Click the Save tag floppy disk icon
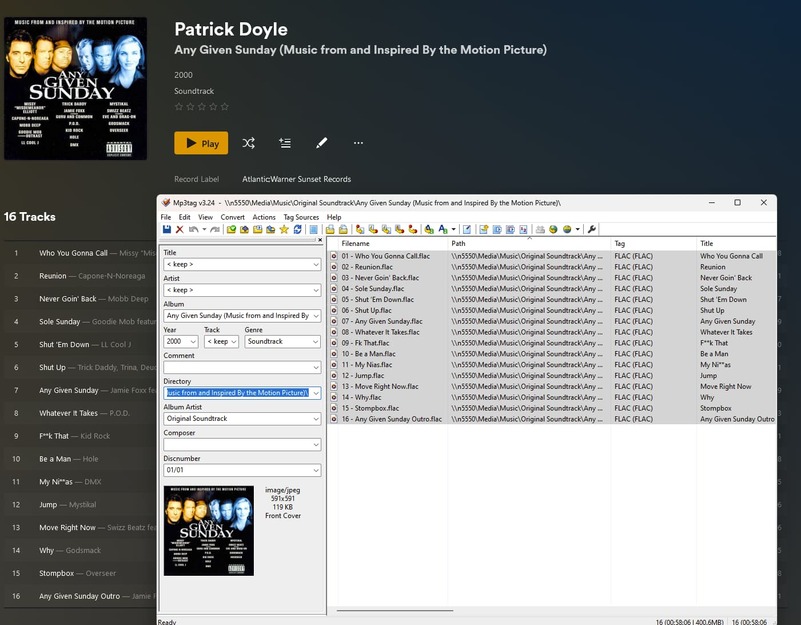Viewport: 801px width, 625px height. [x=167, y=230]
